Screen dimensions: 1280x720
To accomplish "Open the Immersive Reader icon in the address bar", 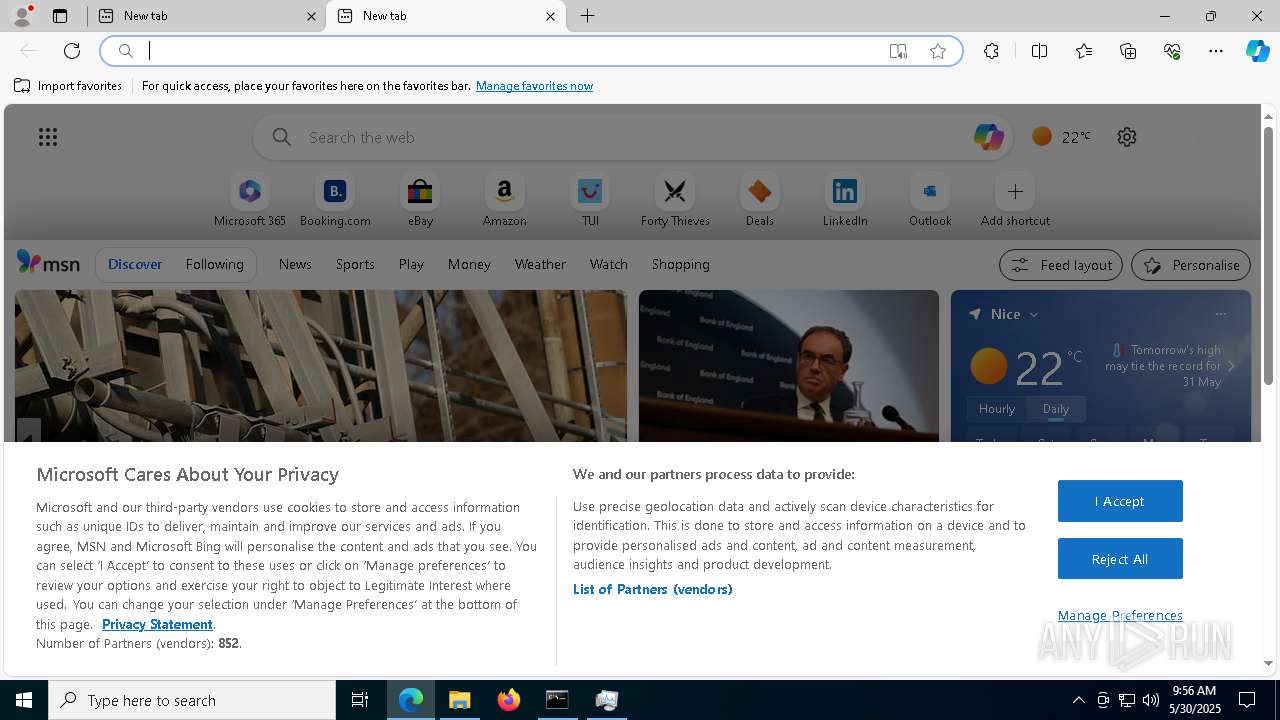I will click(898, 51).
